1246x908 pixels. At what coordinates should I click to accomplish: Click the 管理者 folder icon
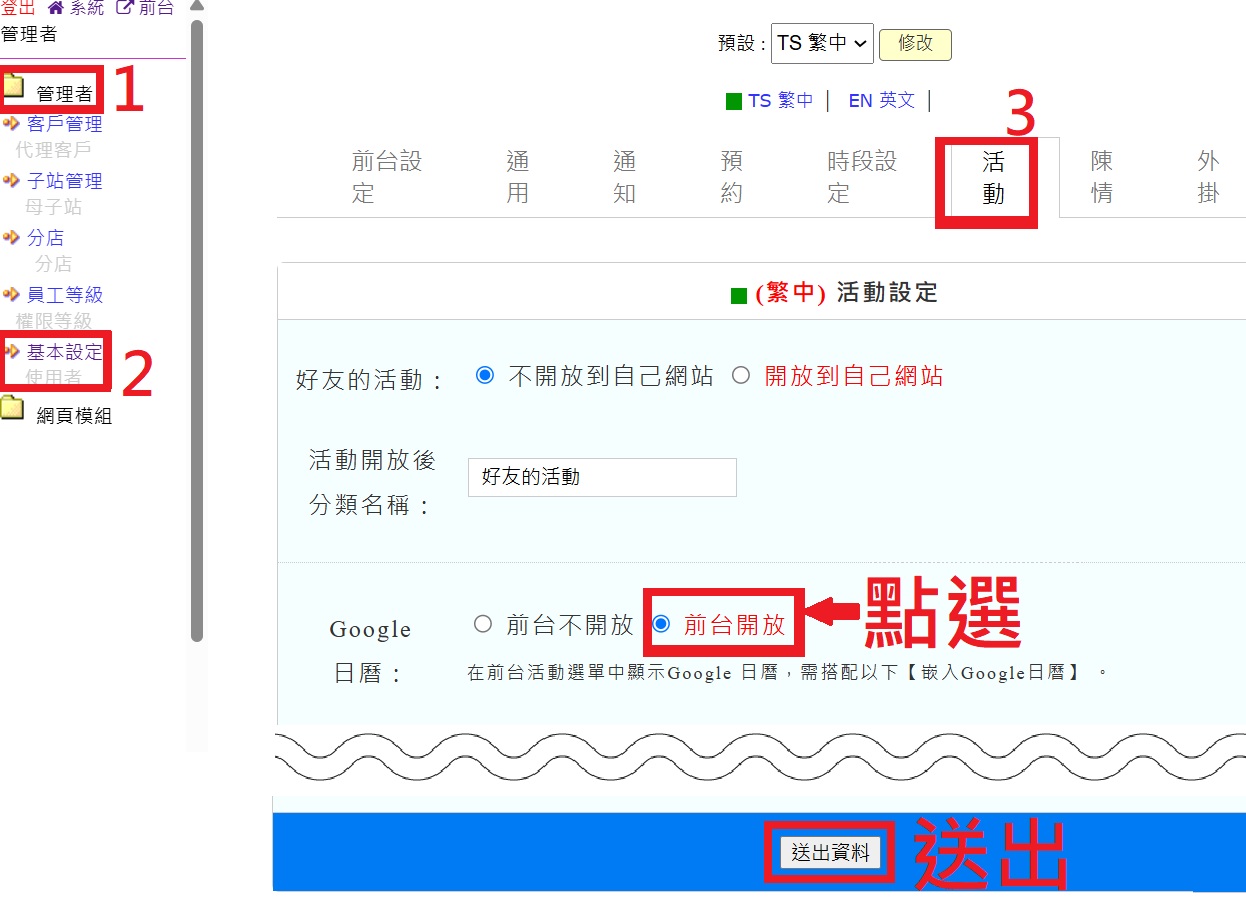point(13,86)
